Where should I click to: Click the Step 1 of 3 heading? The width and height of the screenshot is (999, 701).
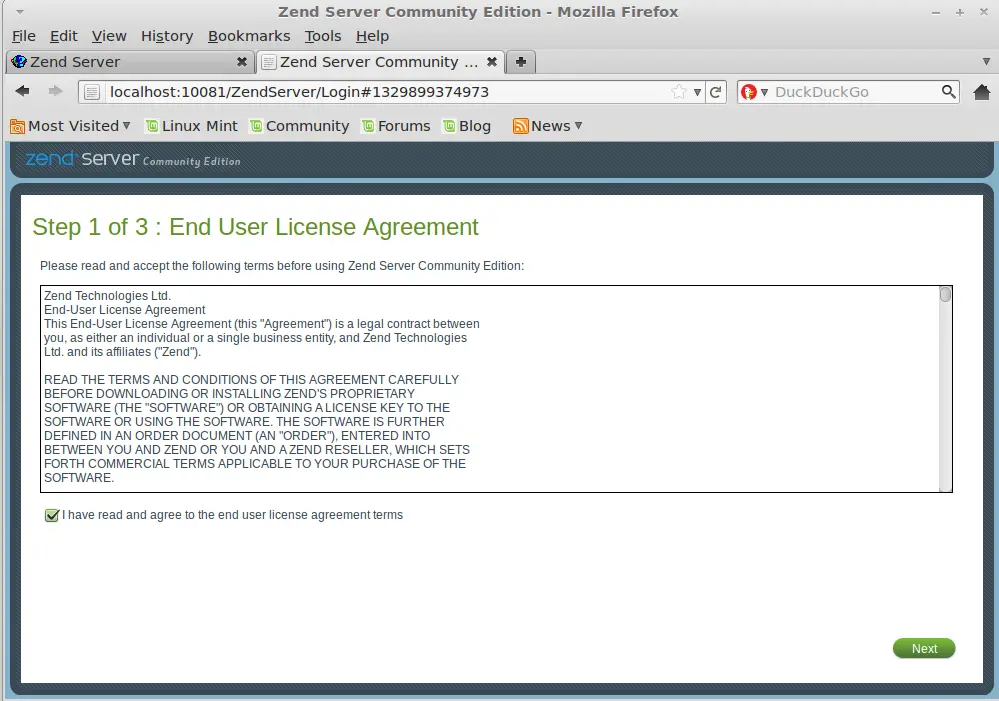point(255,227)
